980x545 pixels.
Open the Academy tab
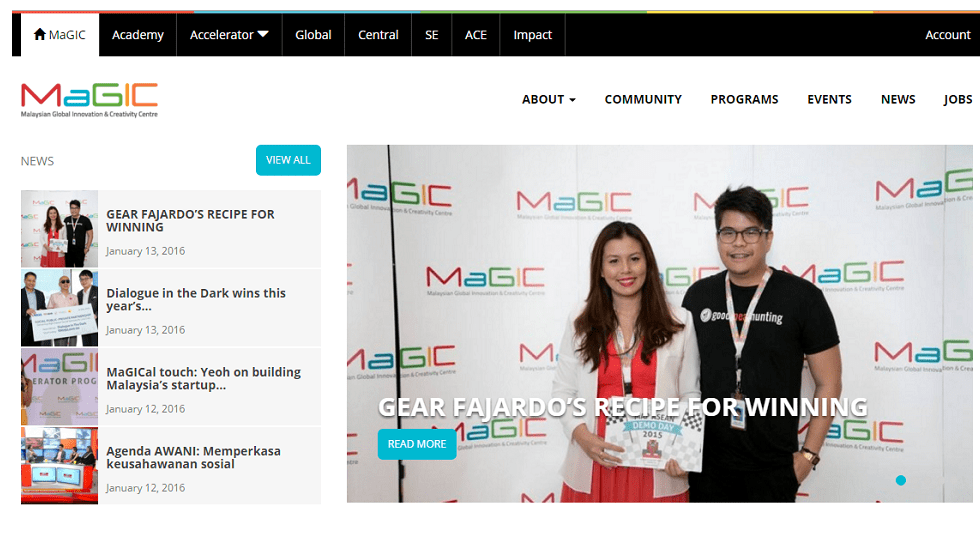[138, 35]
